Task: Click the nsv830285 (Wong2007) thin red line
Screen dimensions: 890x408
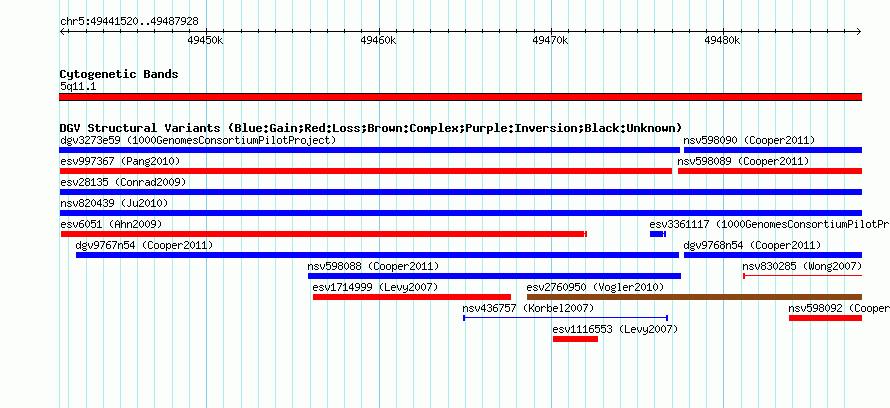Action: 803,276
